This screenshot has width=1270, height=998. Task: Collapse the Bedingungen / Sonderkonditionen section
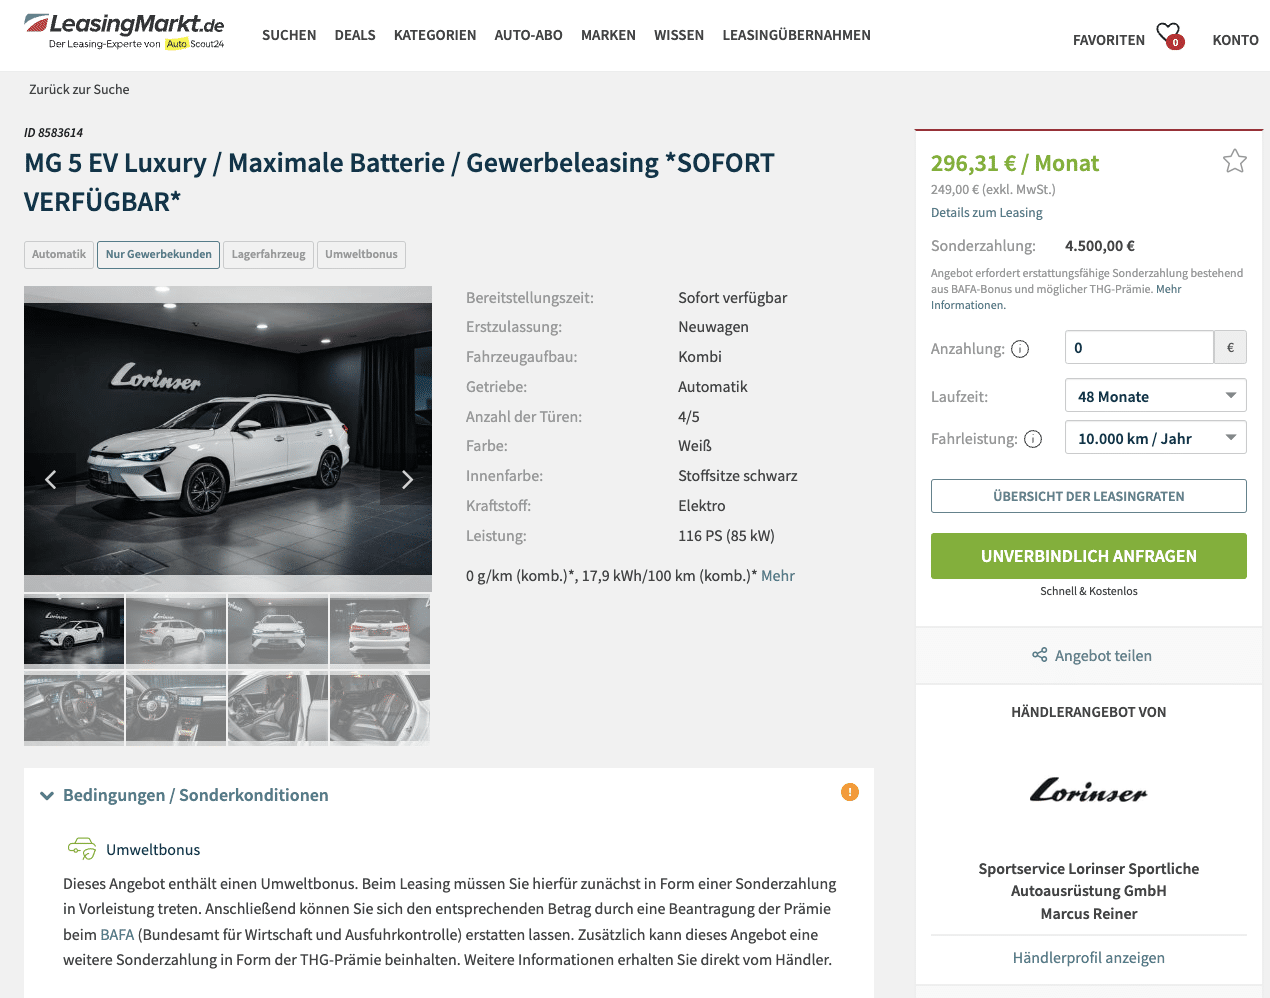(x=185, y=795)
